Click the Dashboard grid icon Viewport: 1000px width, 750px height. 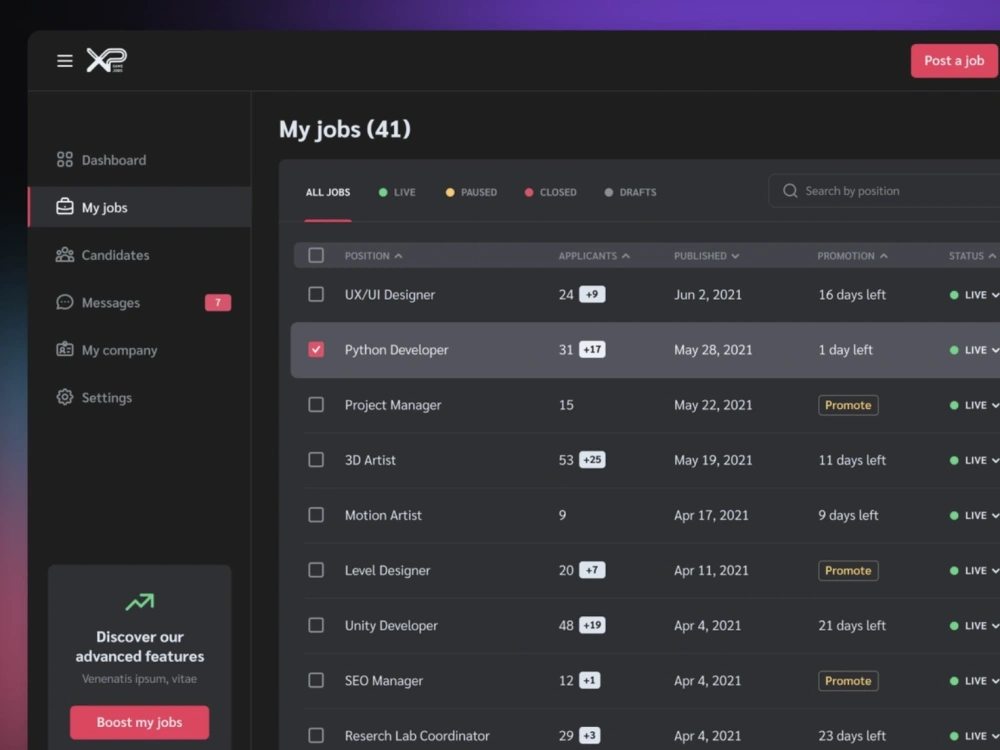tap(64, 159)
